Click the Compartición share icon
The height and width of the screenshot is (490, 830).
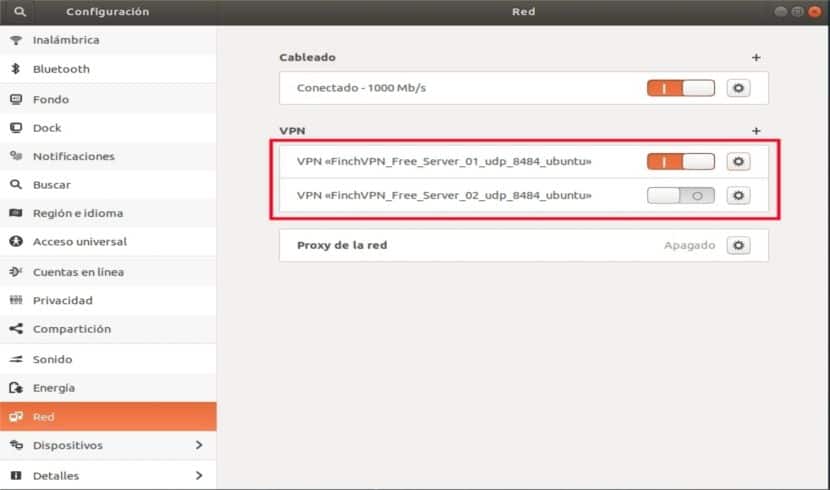(x=16, y=329)
